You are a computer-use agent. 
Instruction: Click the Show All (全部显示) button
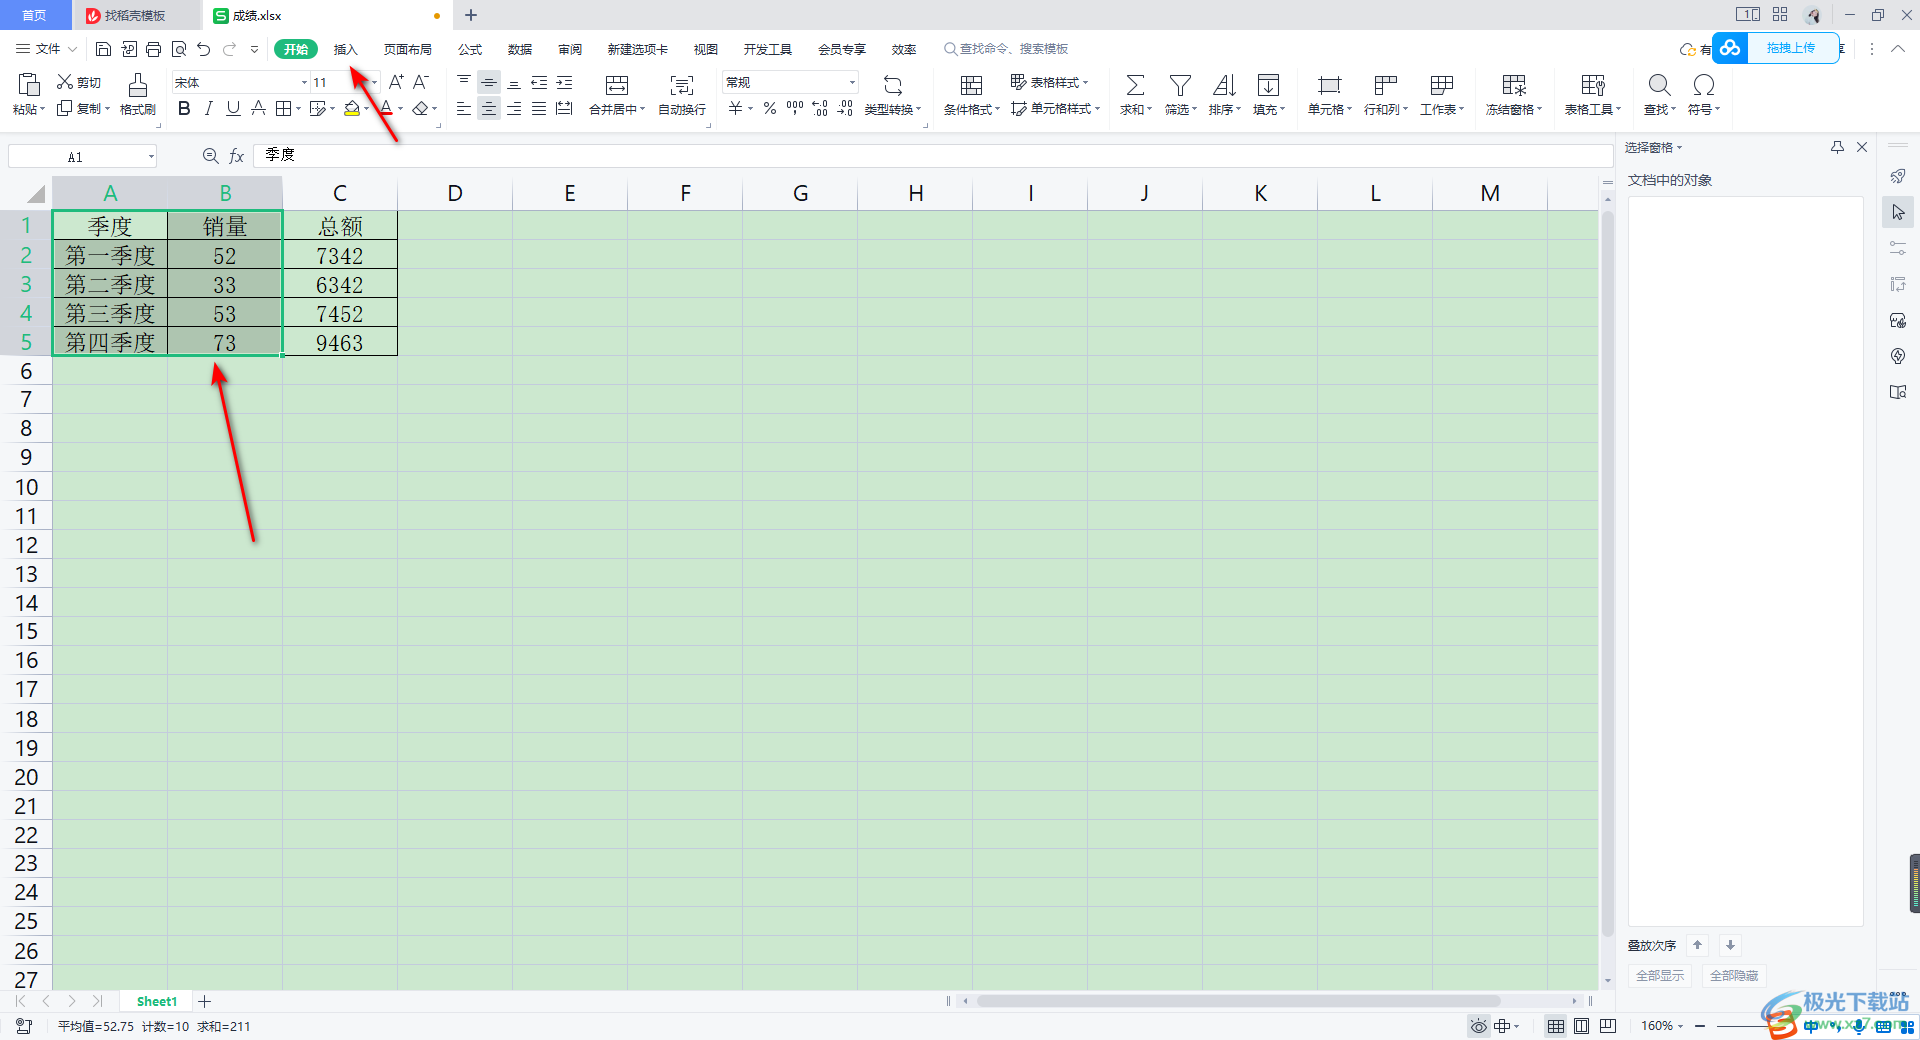point(1660,975)
